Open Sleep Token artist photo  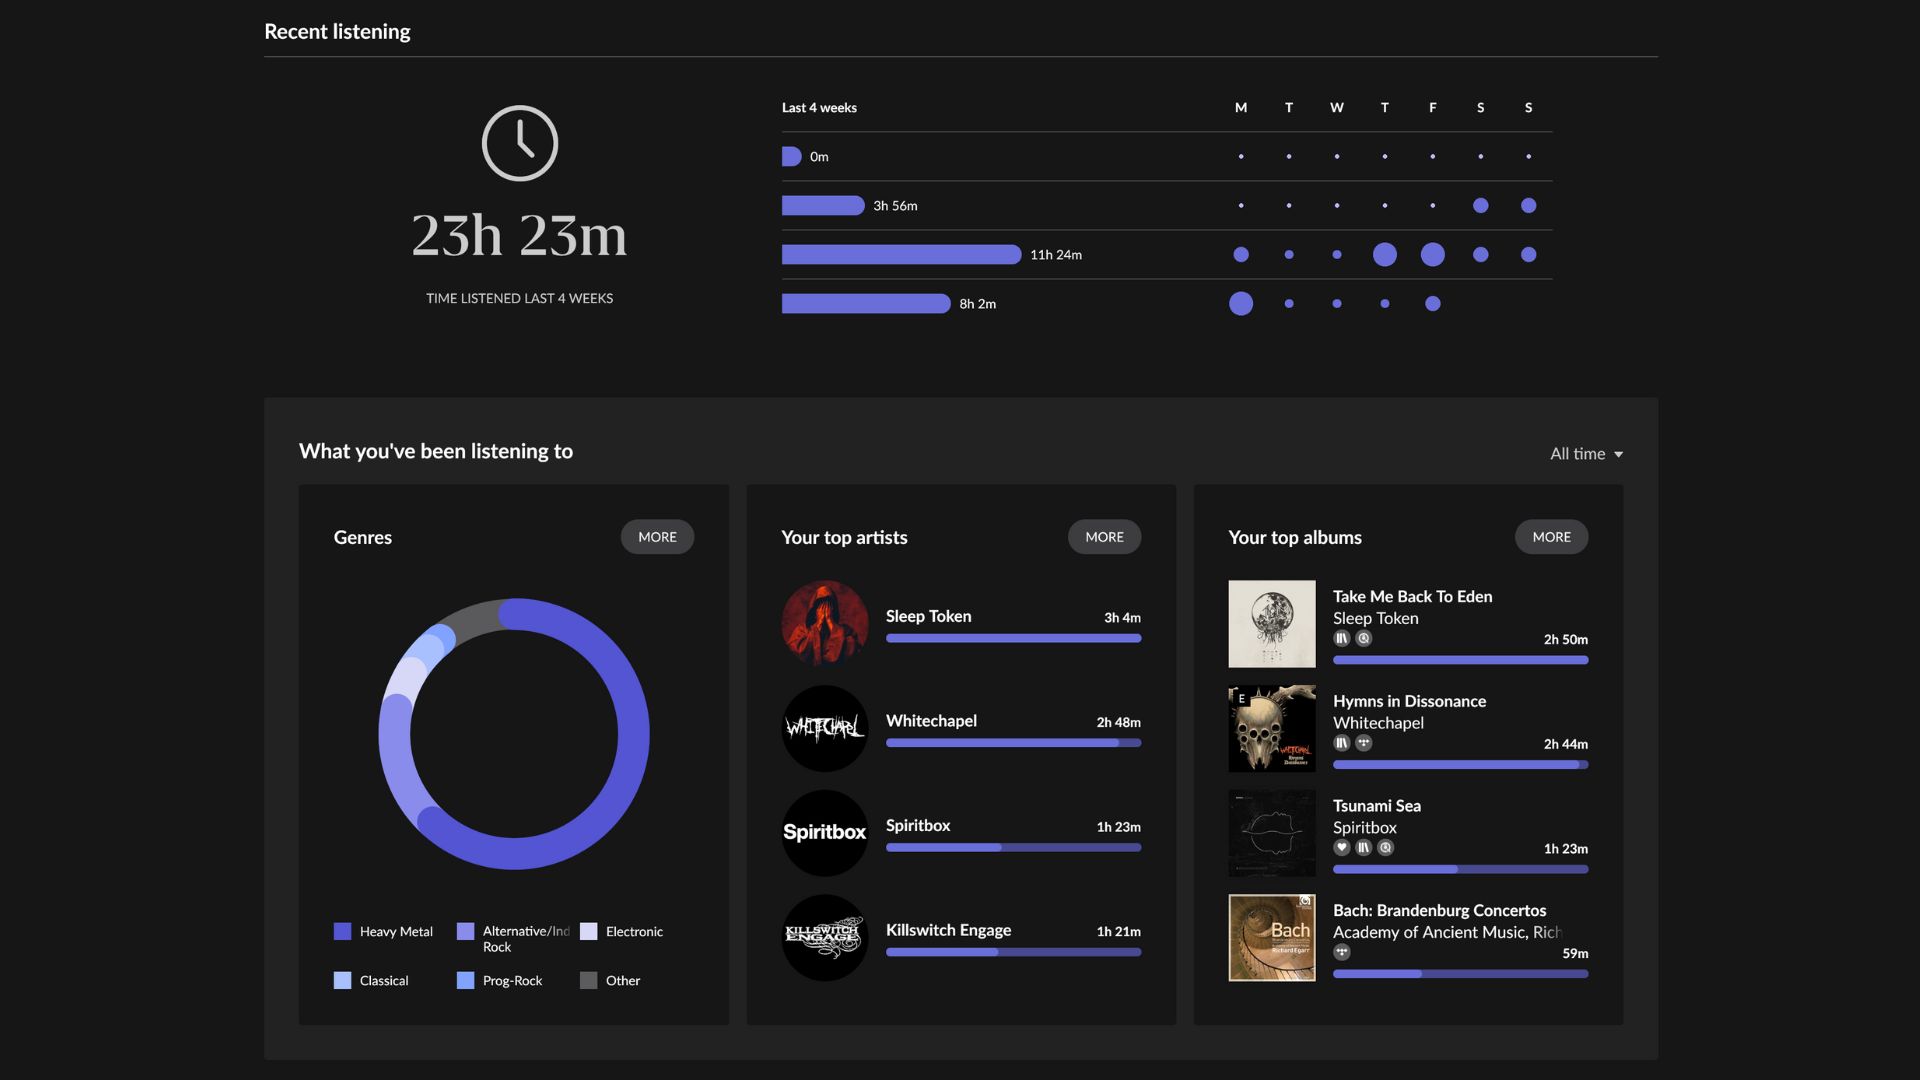coord(825,624)
